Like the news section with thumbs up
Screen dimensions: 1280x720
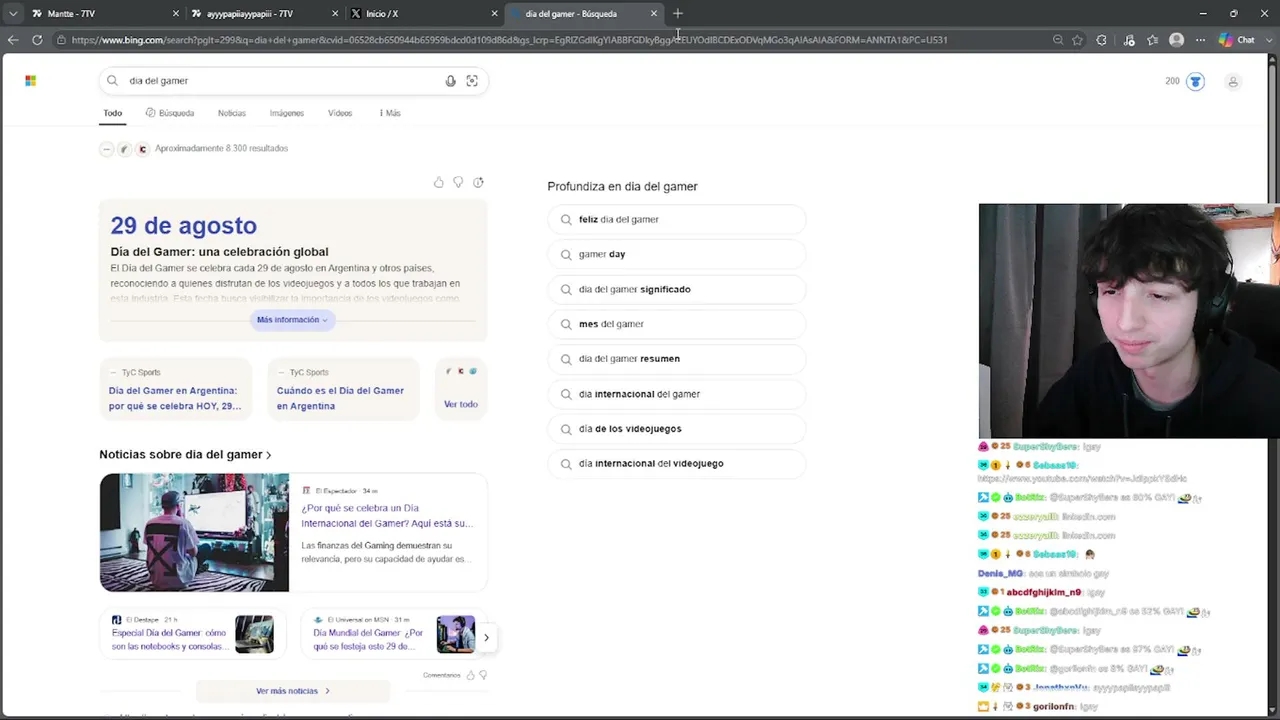coord(470,675)
